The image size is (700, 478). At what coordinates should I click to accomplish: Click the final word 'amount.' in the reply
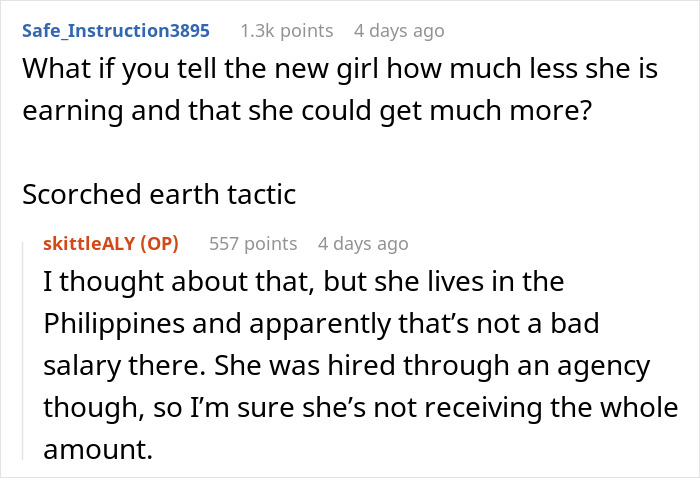tap(96, 450)
